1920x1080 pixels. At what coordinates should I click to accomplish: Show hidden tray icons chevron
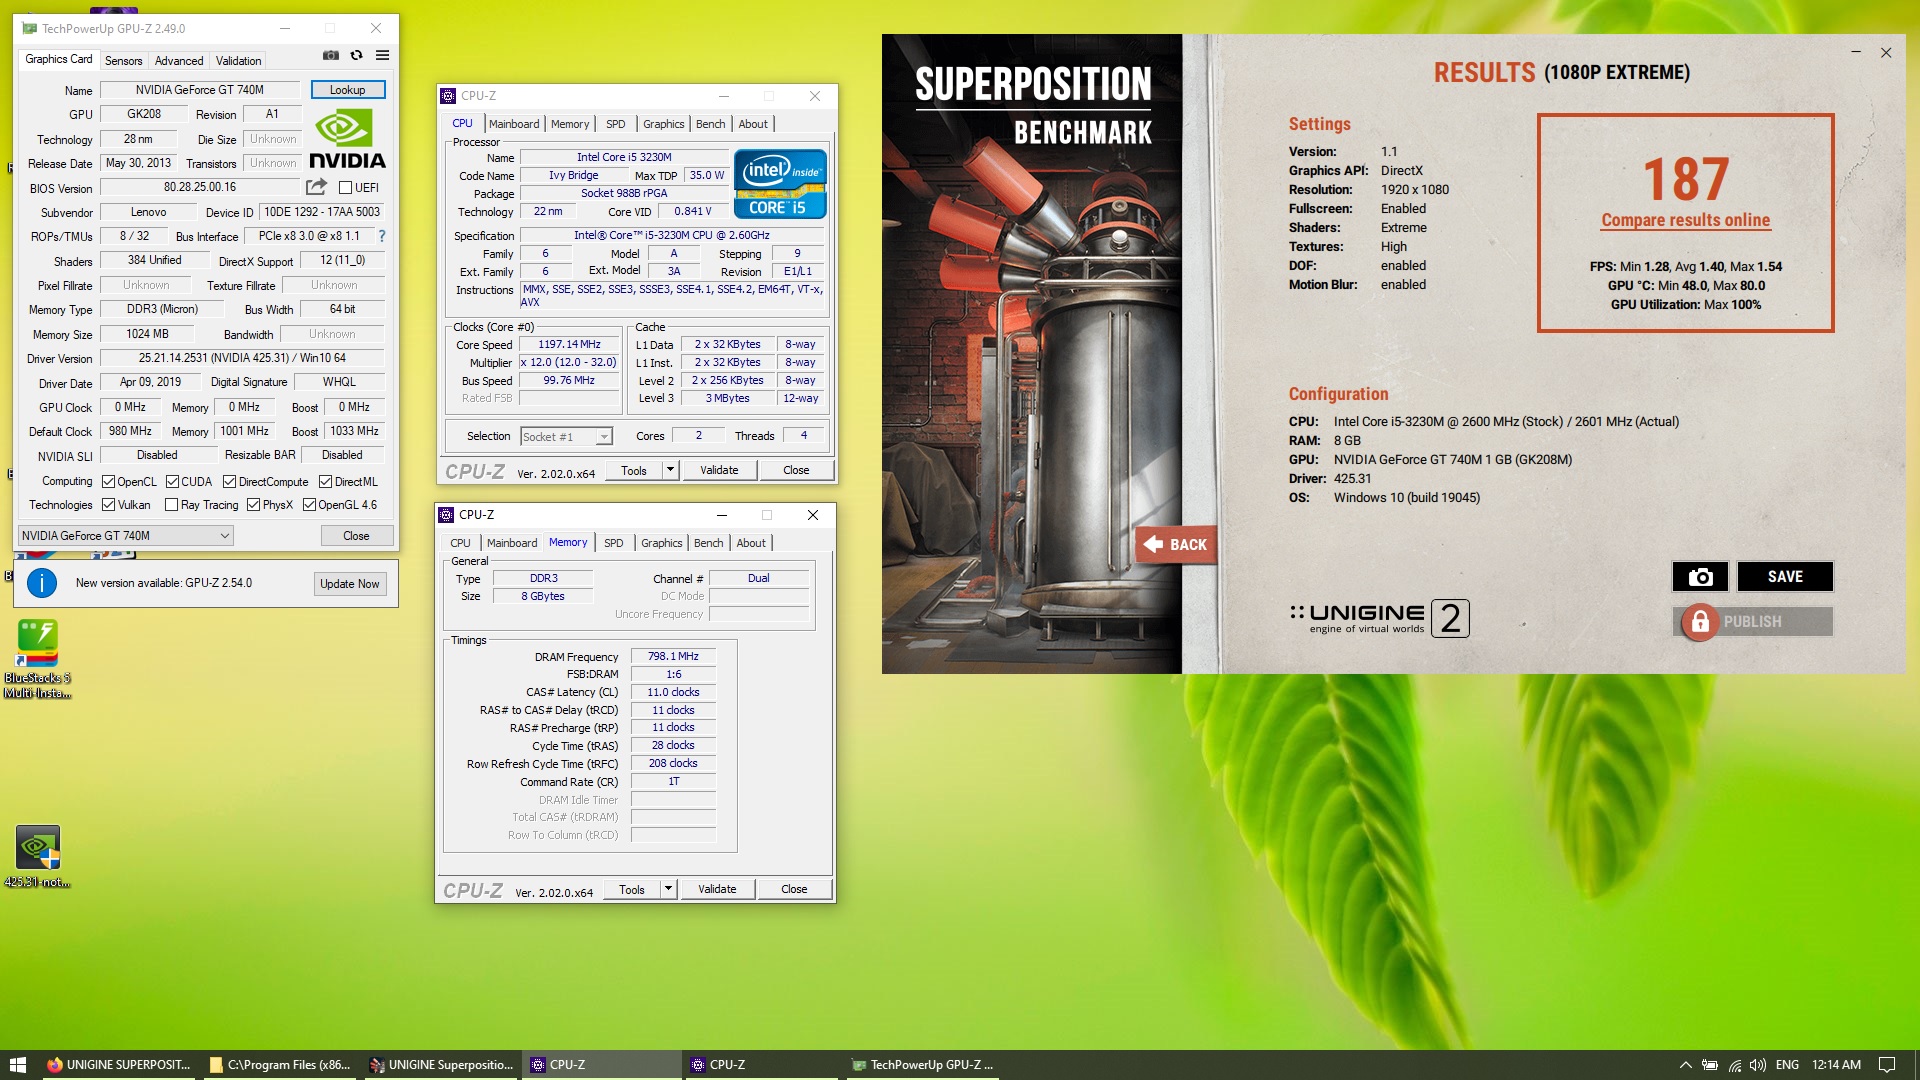[x=1685, y=1065]
